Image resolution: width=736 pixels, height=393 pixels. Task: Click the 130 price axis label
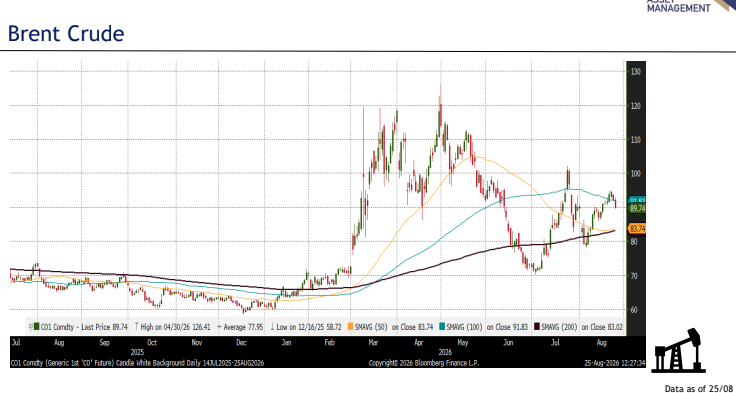coord(636,72)
